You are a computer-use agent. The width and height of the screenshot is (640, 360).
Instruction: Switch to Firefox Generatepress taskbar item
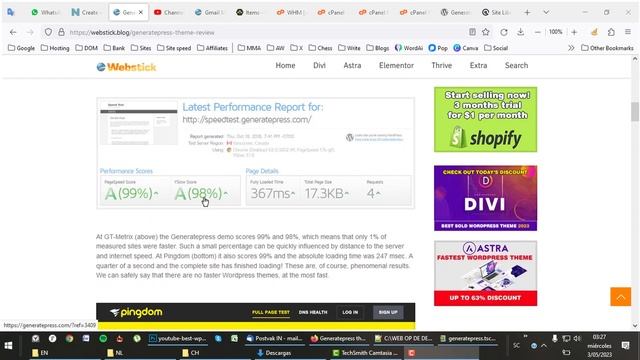click(x=338, y=338)
